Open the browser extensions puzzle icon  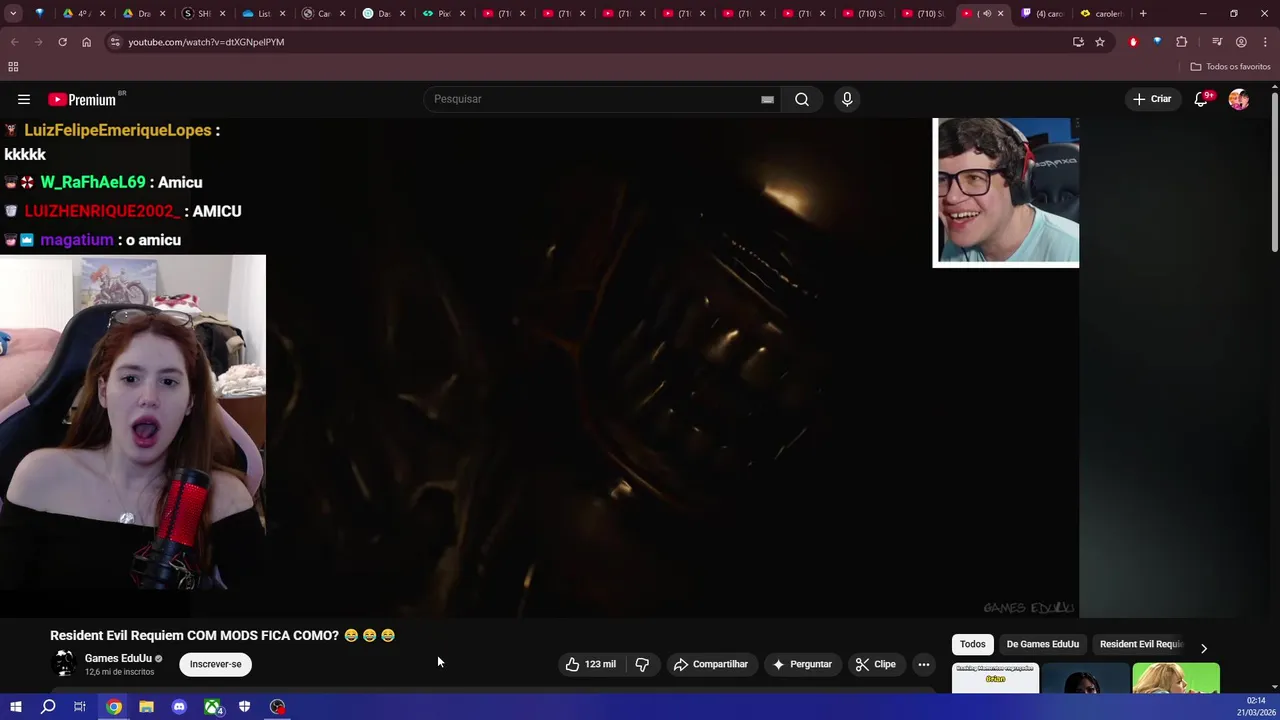click(x=1182, y=42)
